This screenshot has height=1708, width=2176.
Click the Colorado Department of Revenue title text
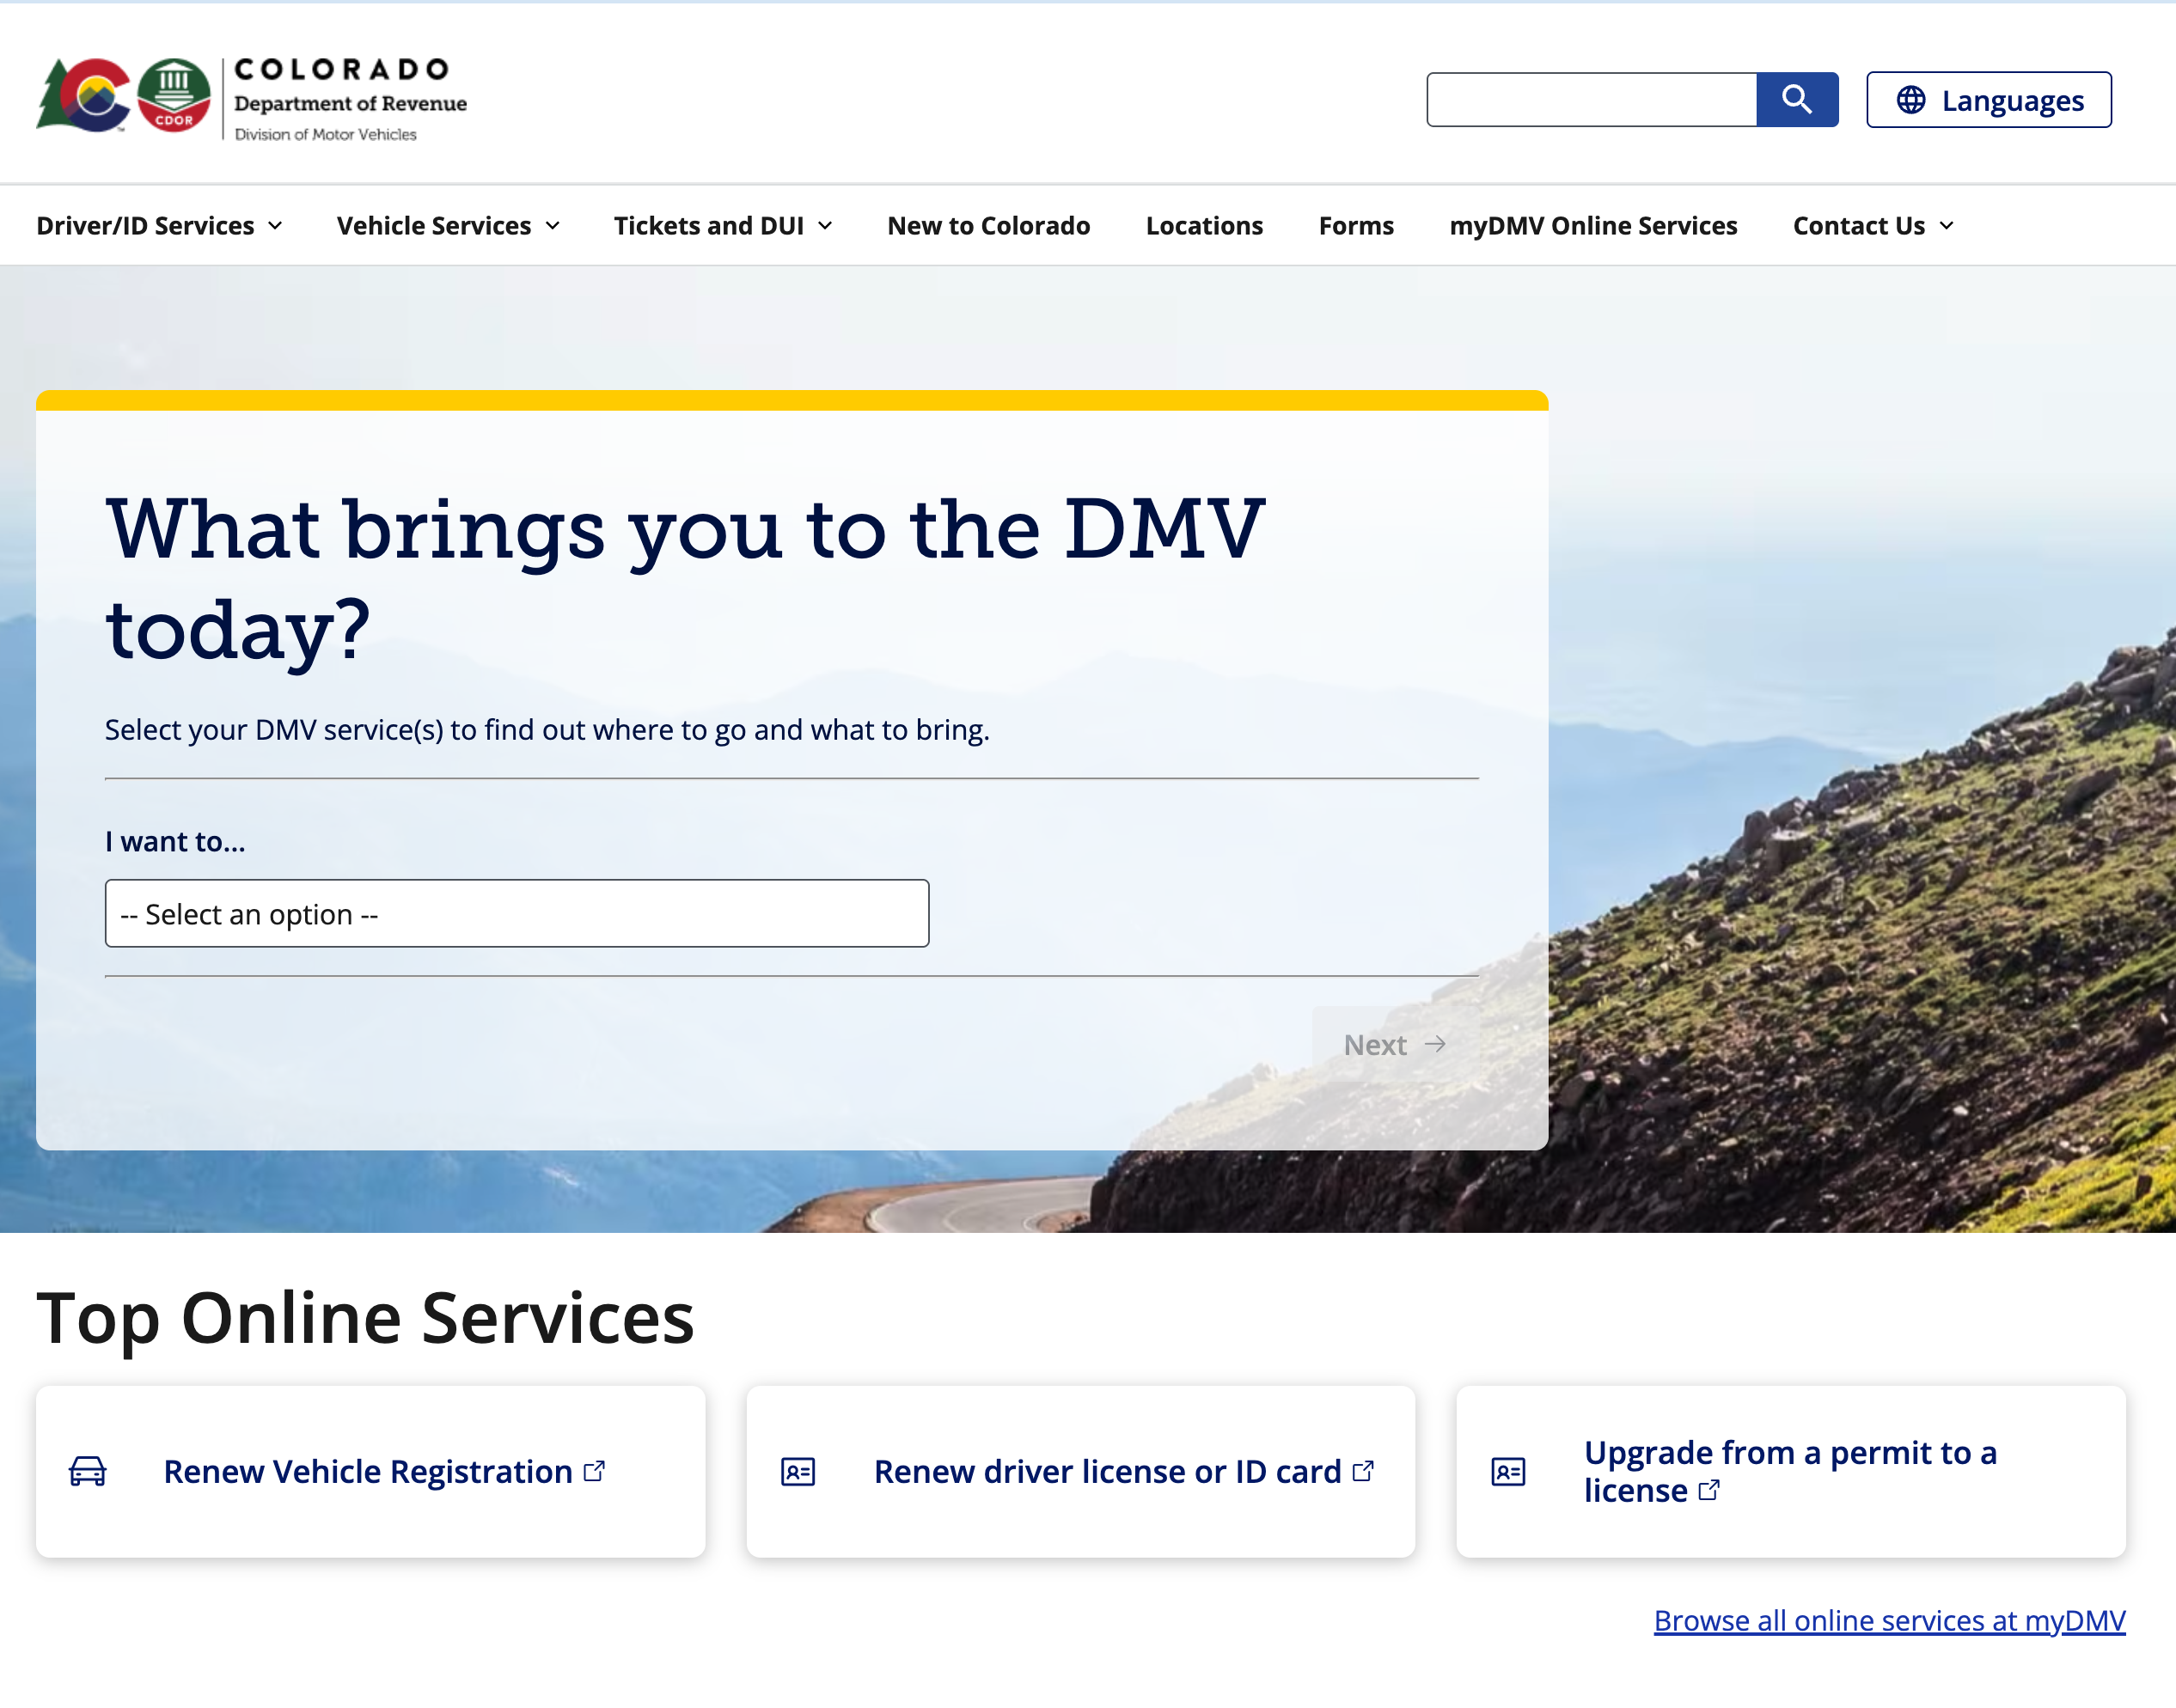tap(350, 84)
